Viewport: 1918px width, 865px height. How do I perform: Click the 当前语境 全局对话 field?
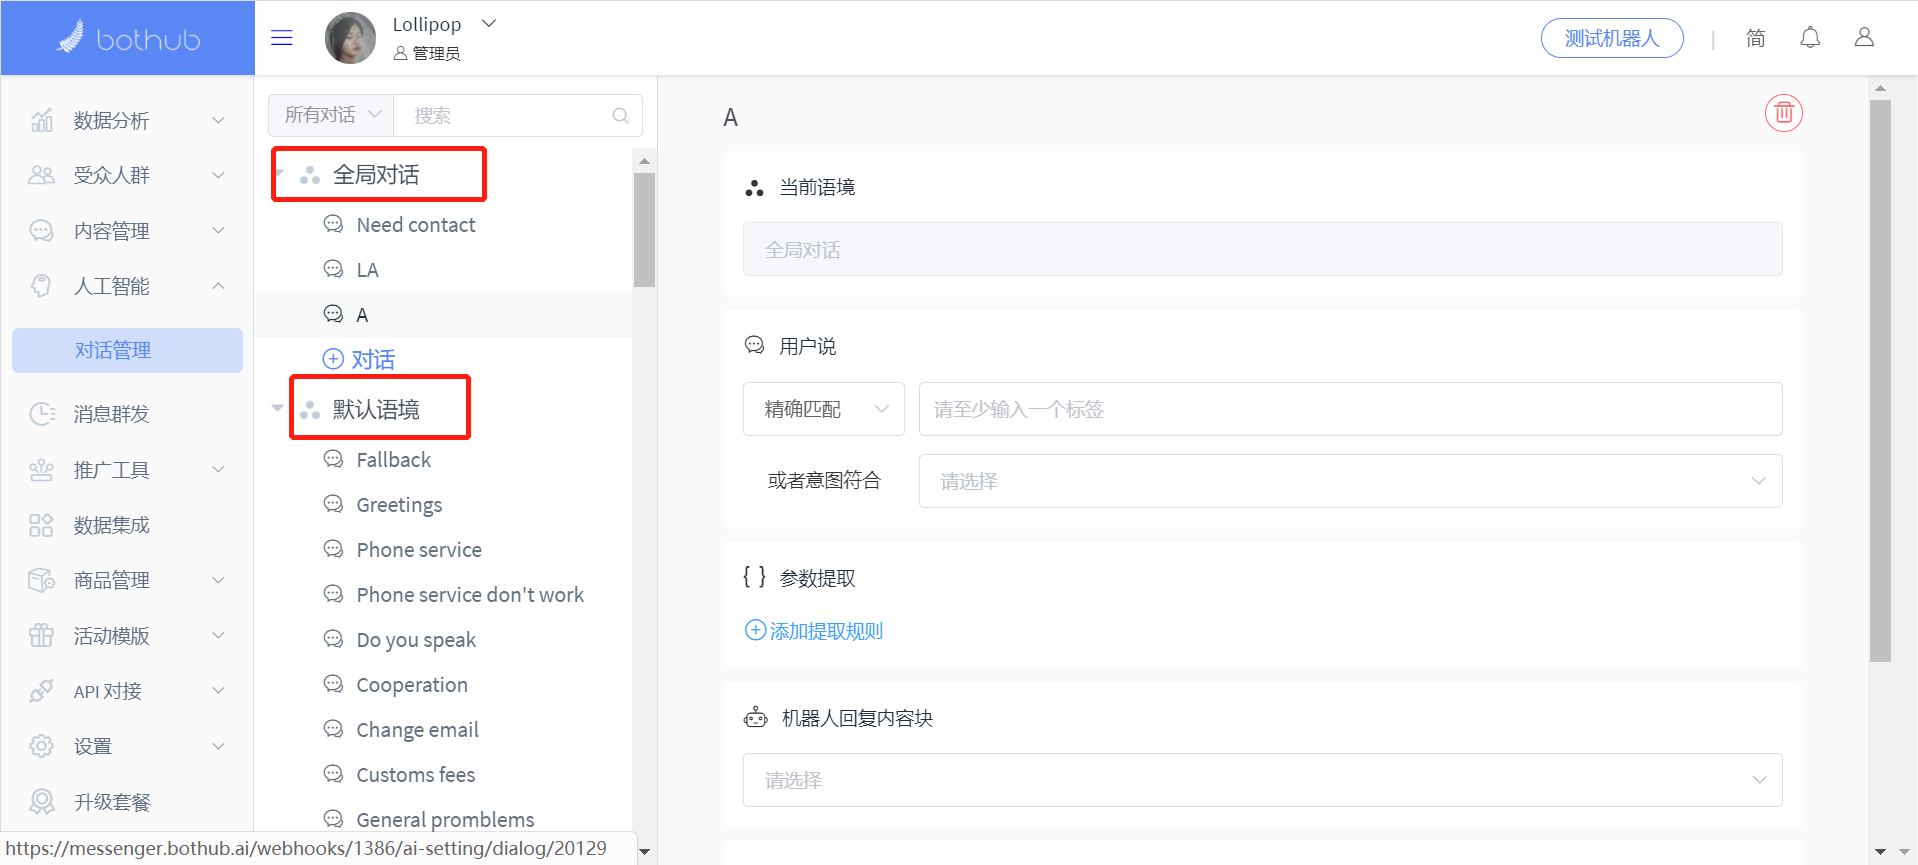pyautogui.click(x=1262, y=249)
